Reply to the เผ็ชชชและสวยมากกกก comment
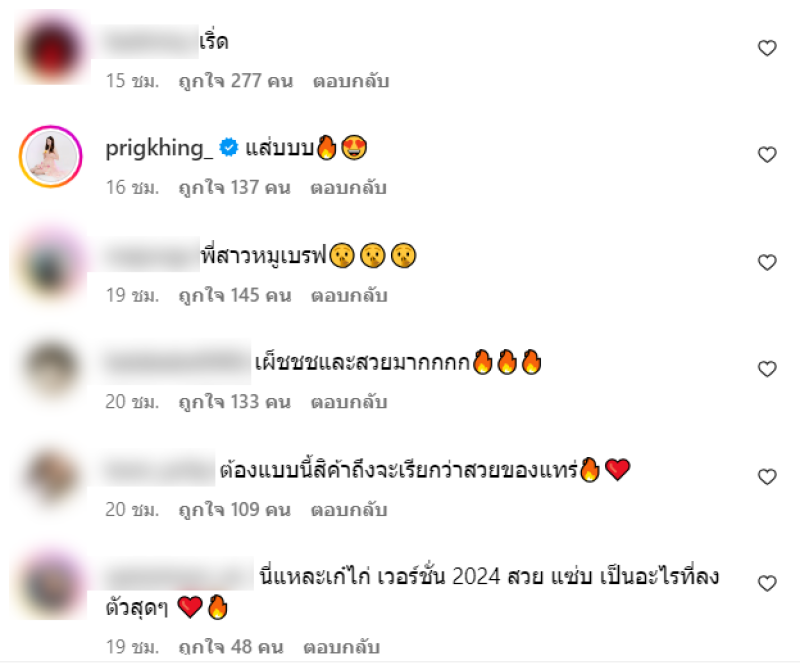 pyautogui.click(x=349, y=402)
